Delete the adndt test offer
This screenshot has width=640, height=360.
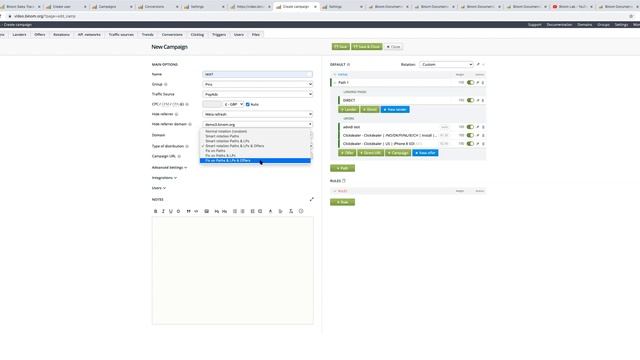(x=483, y=127)
